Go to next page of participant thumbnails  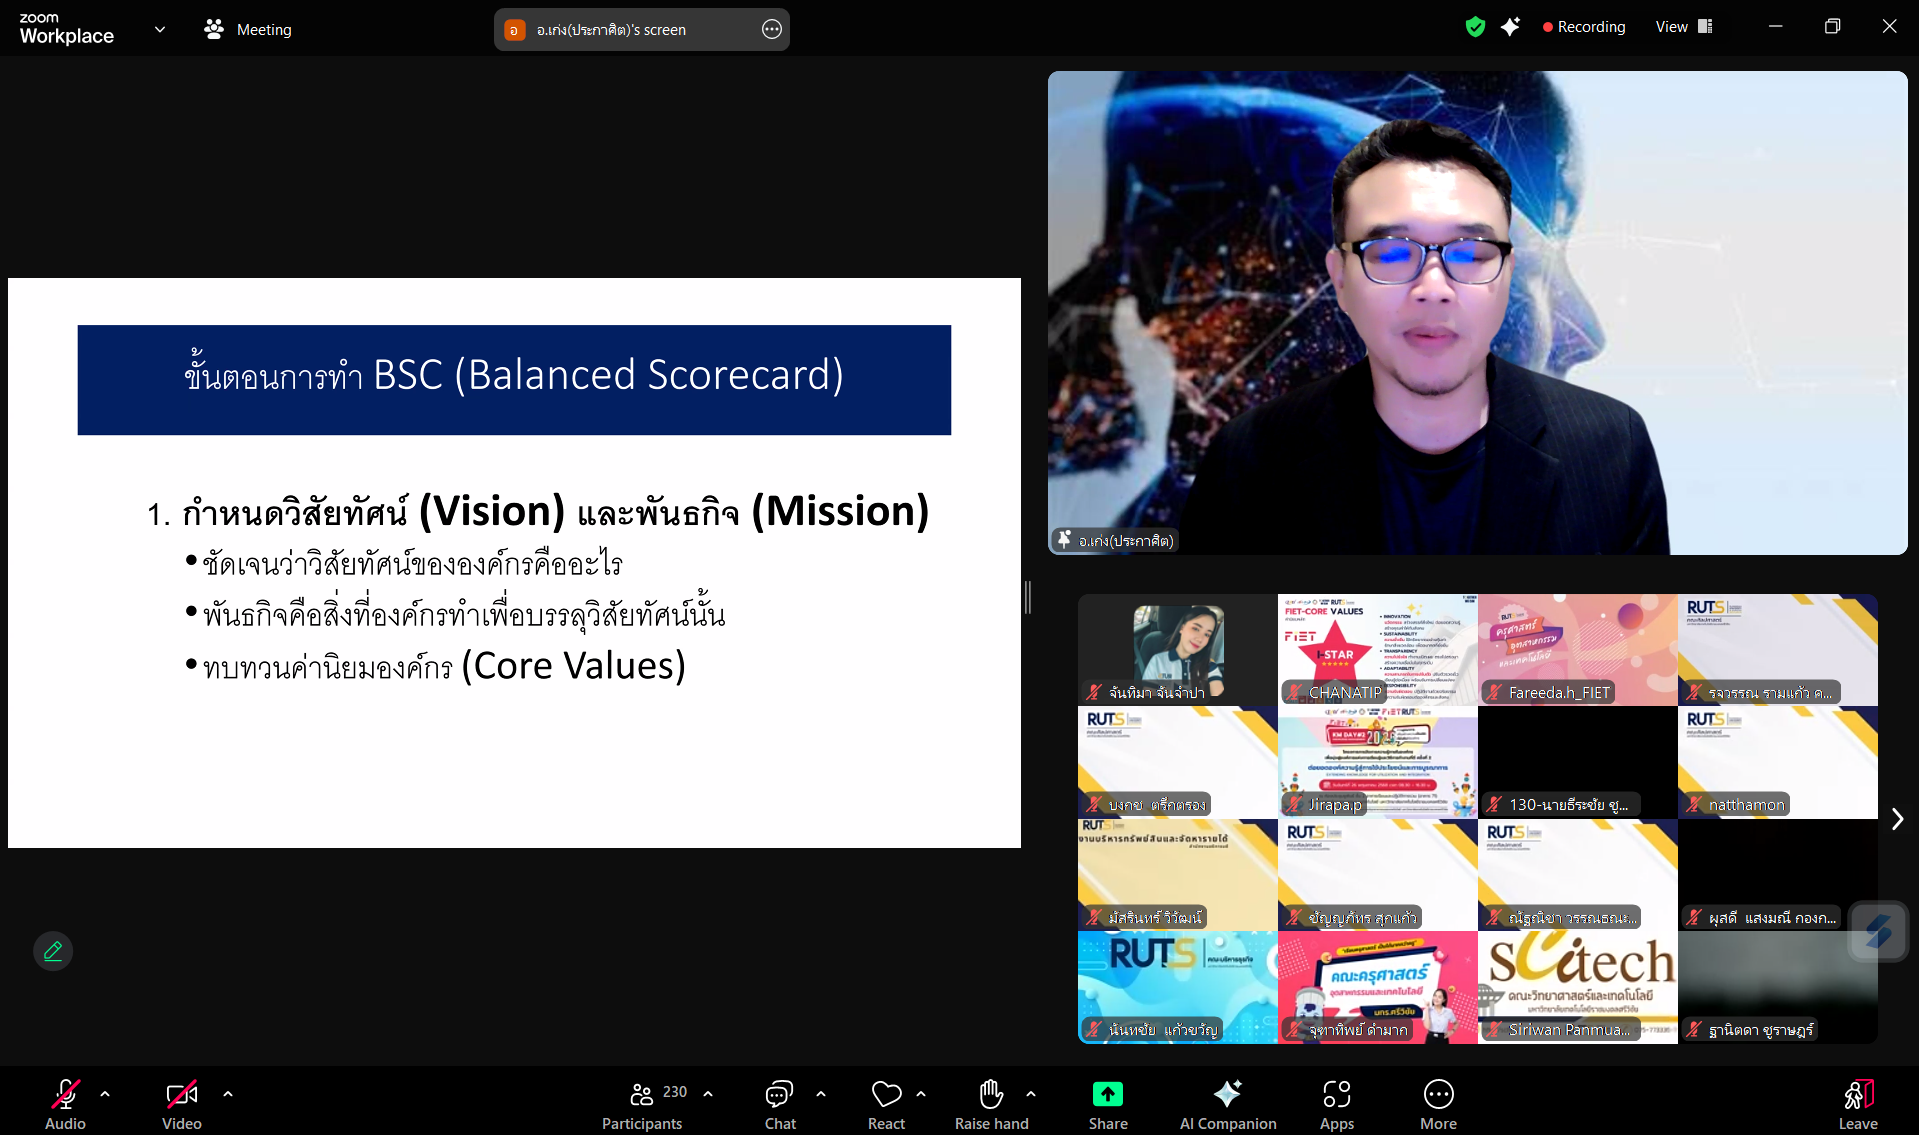[1897, 819]
